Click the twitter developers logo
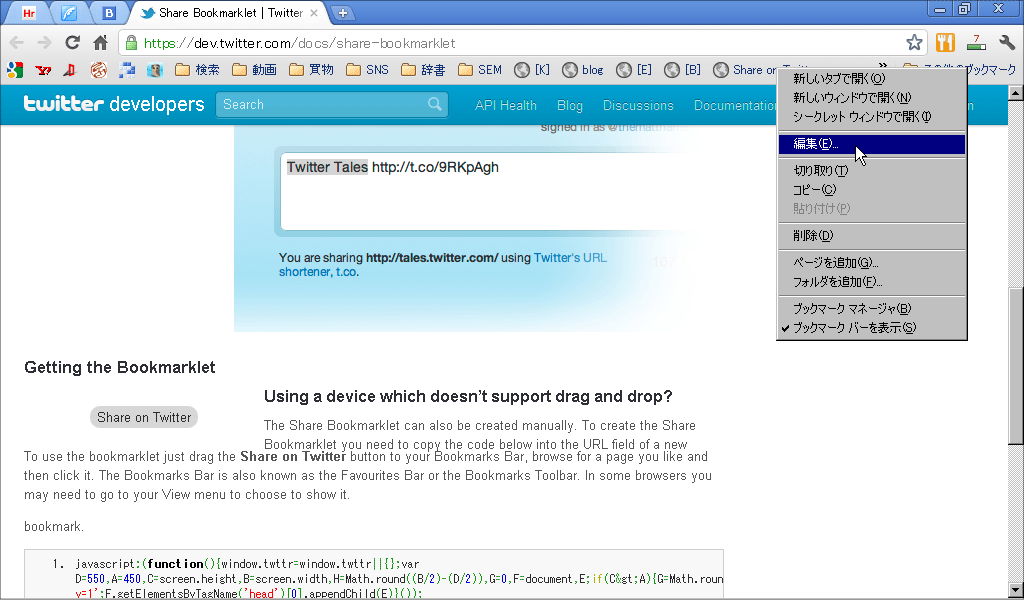 pos(114,104)
